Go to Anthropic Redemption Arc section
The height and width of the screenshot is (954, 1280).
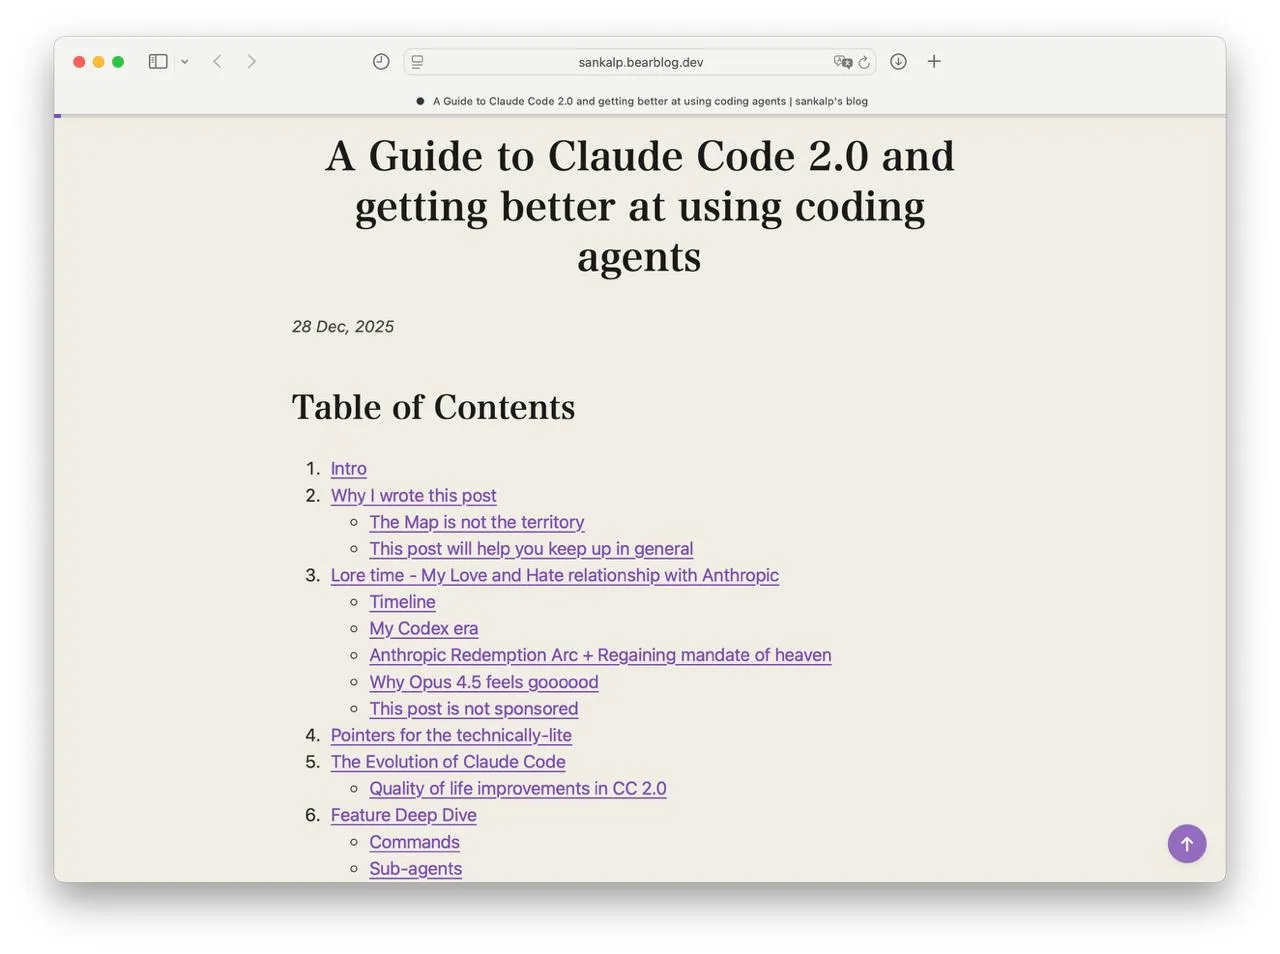[x=600, y=655]
